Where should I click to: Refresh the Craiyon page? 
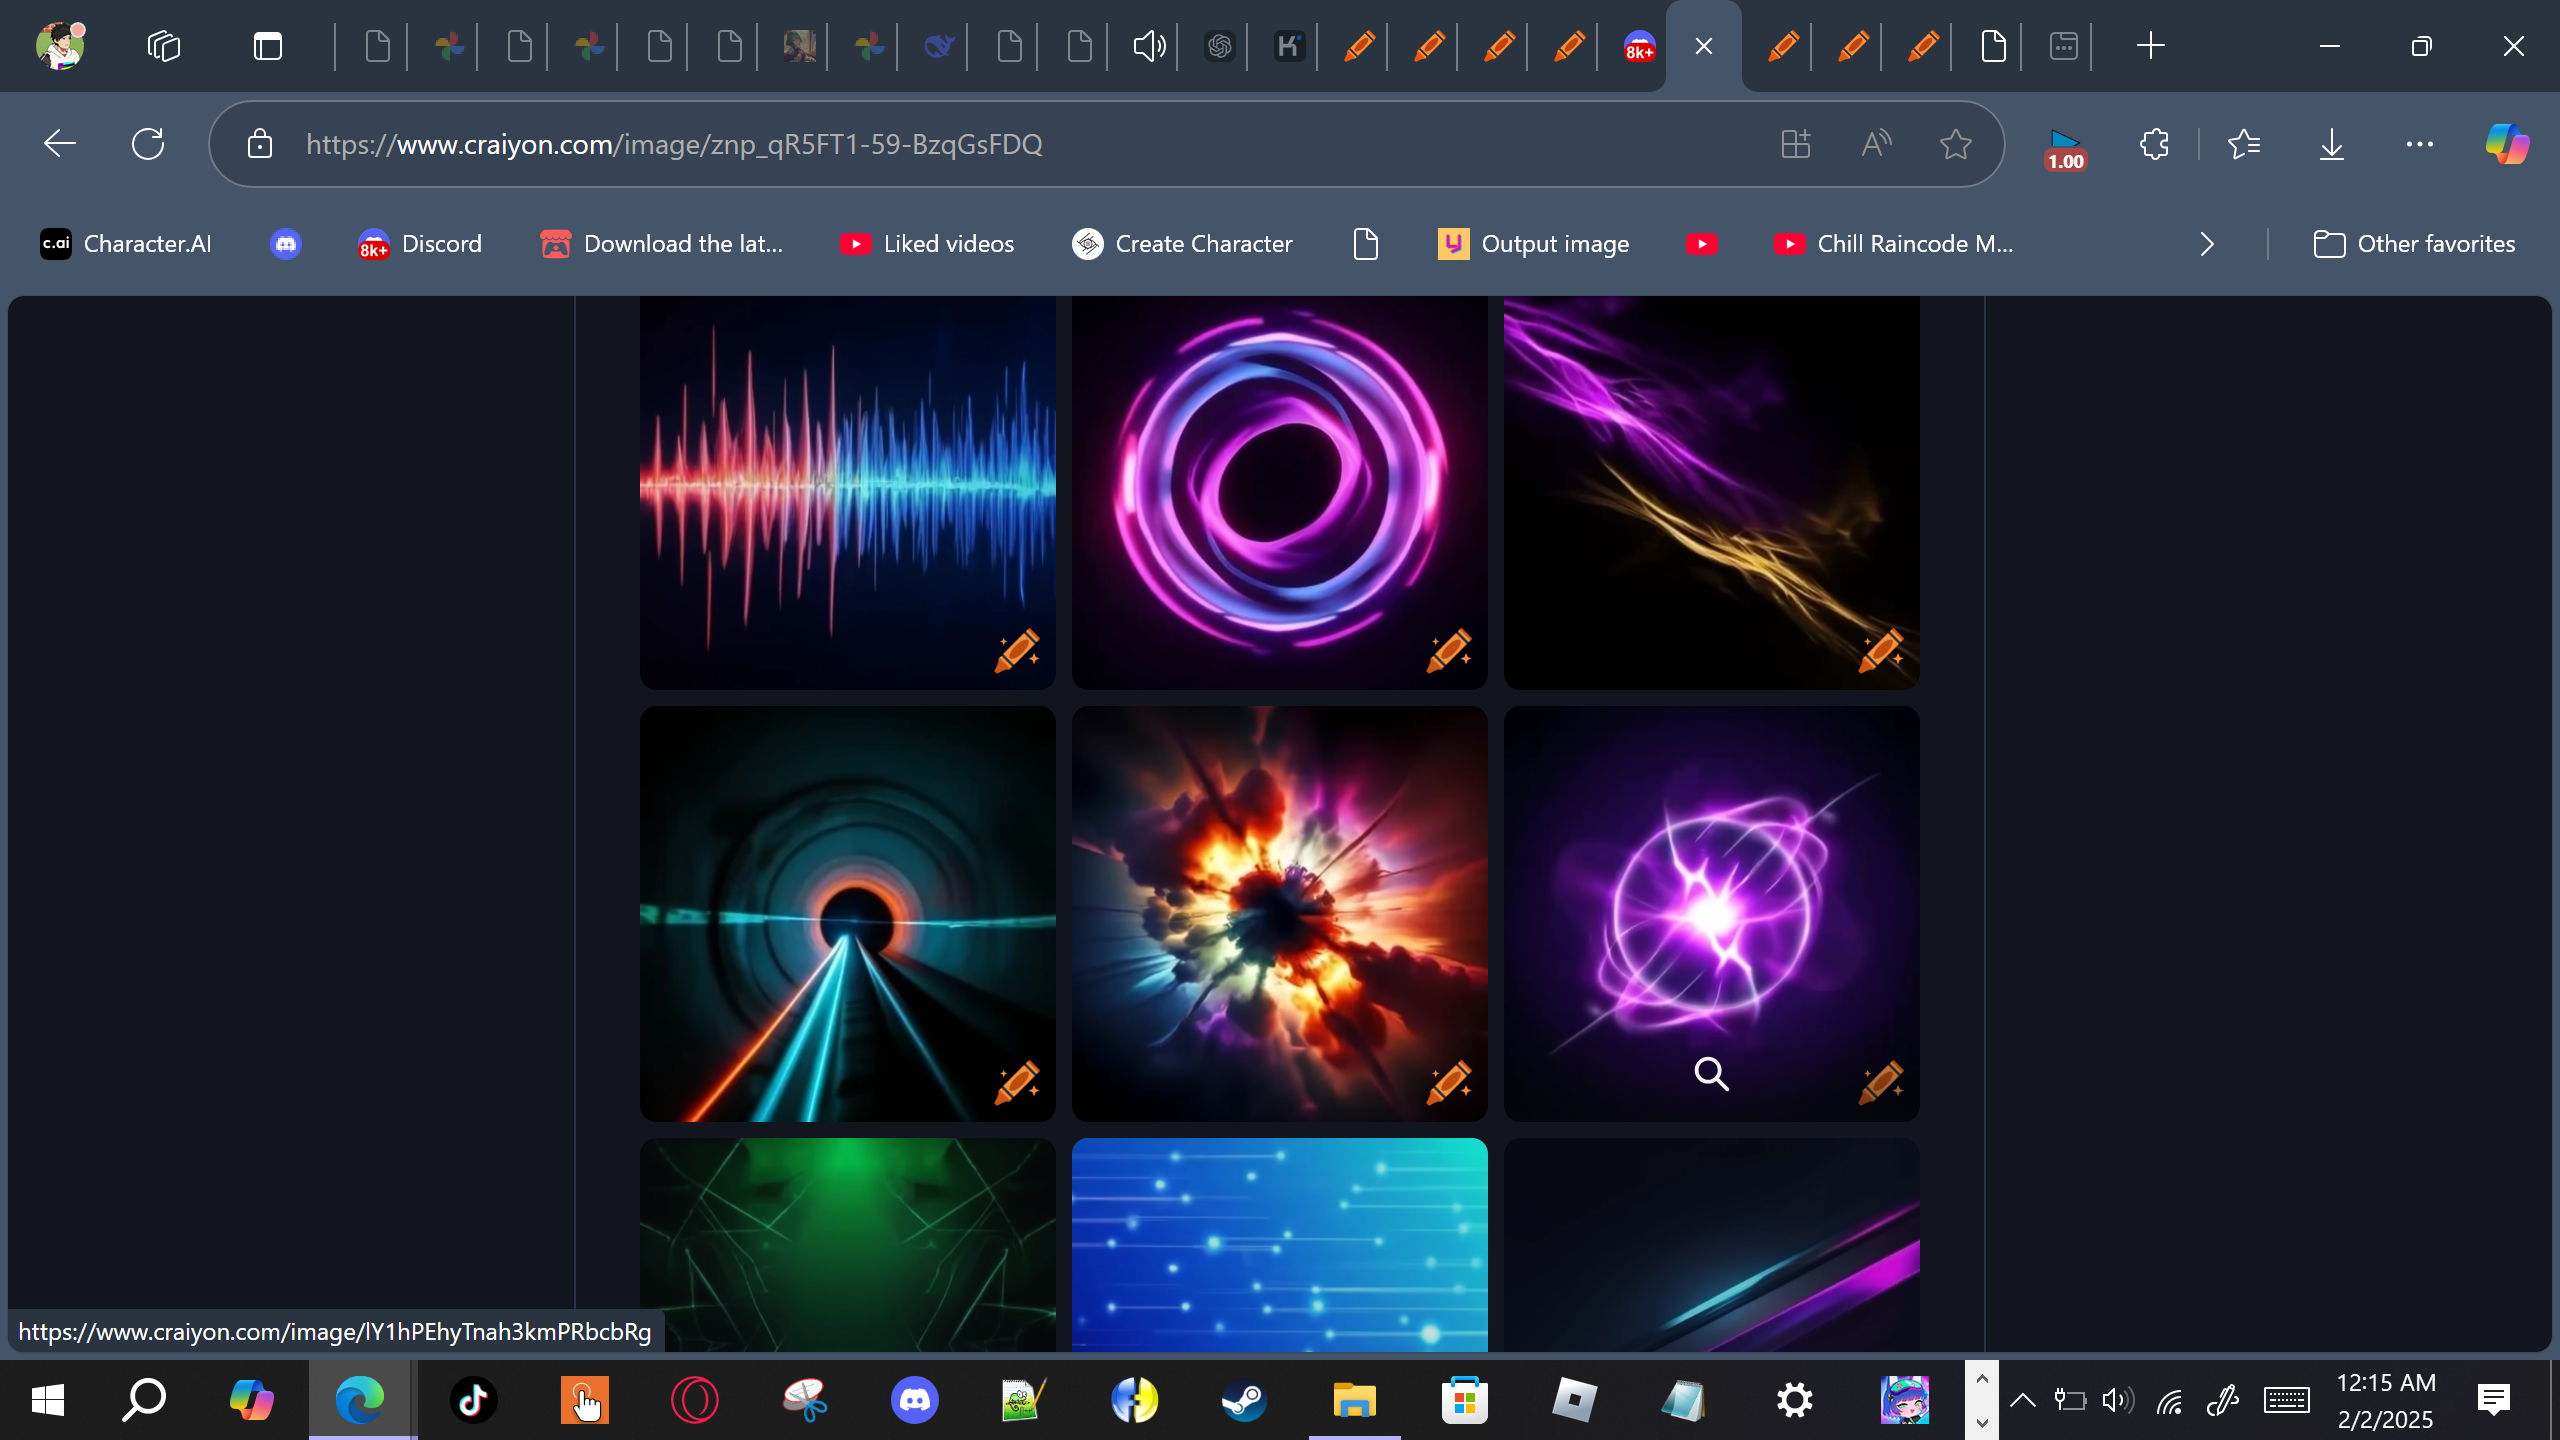click(148, 144)
